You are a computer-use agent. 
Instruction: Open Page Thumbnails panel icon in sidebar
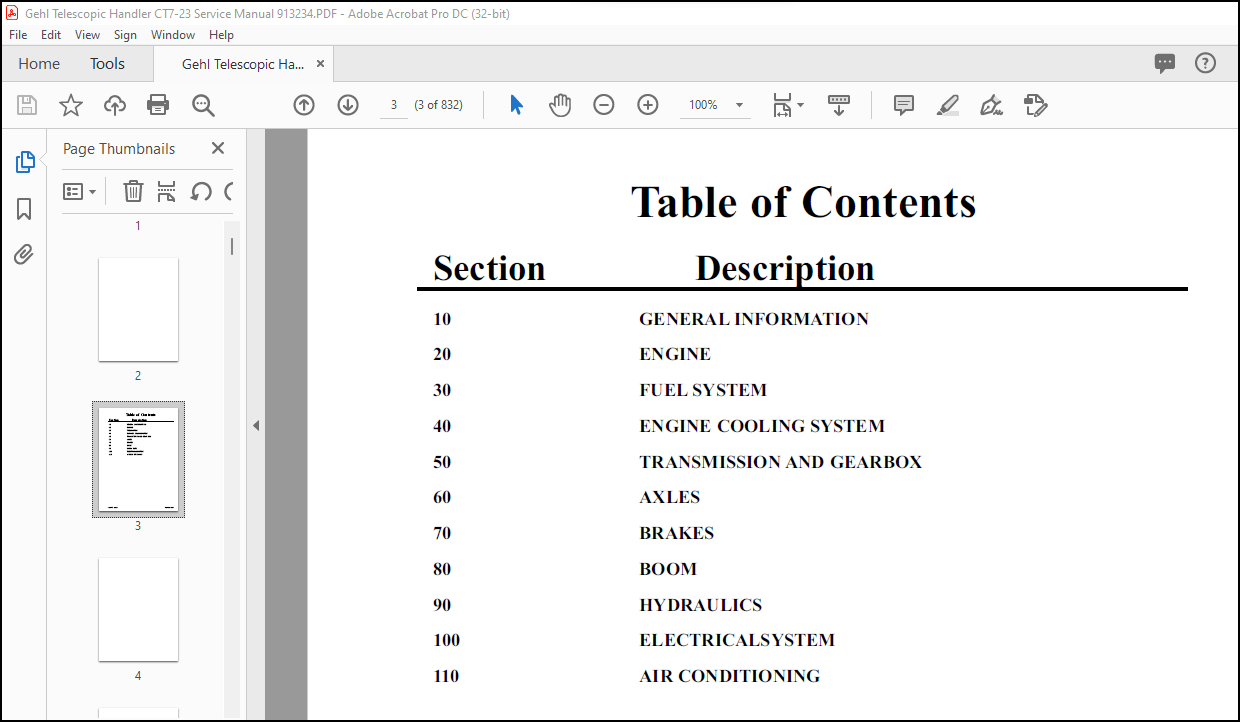25,162
